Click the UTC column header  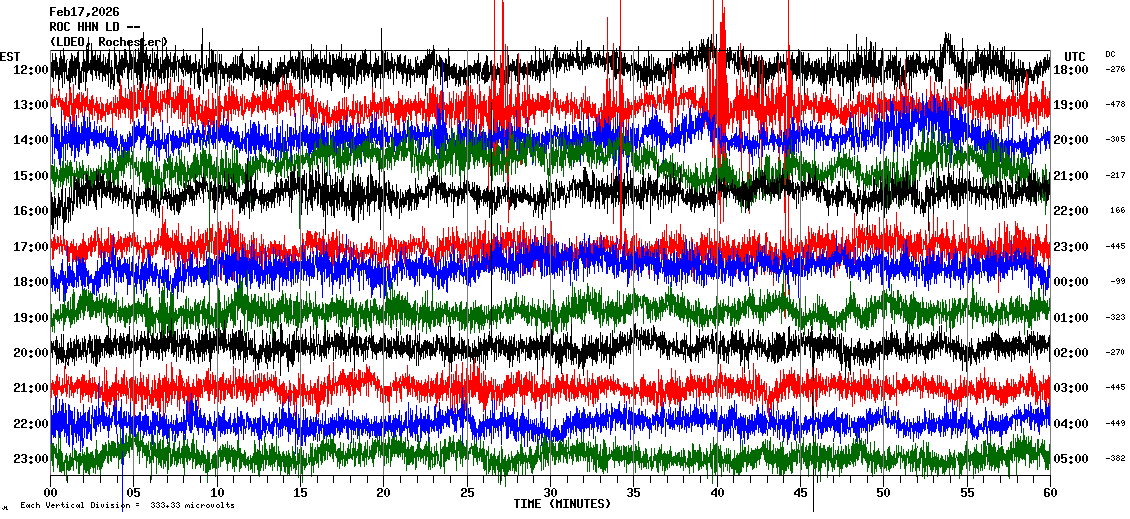coord(1074,56)
